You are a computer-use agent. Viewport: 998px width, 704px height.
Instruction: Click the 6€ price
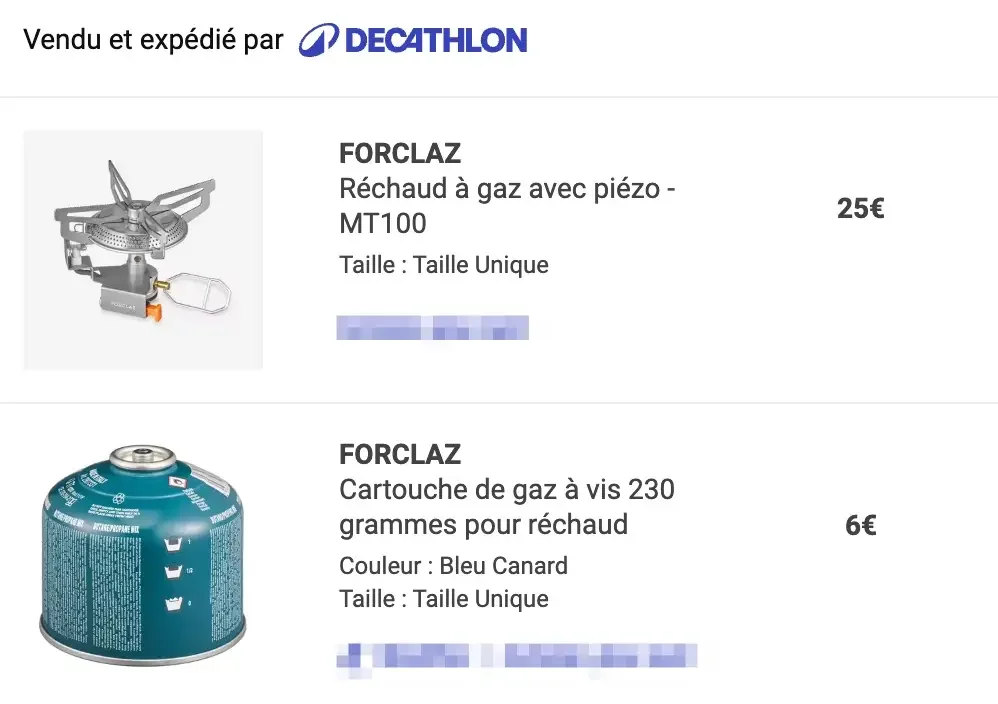(x=860, y=525)
